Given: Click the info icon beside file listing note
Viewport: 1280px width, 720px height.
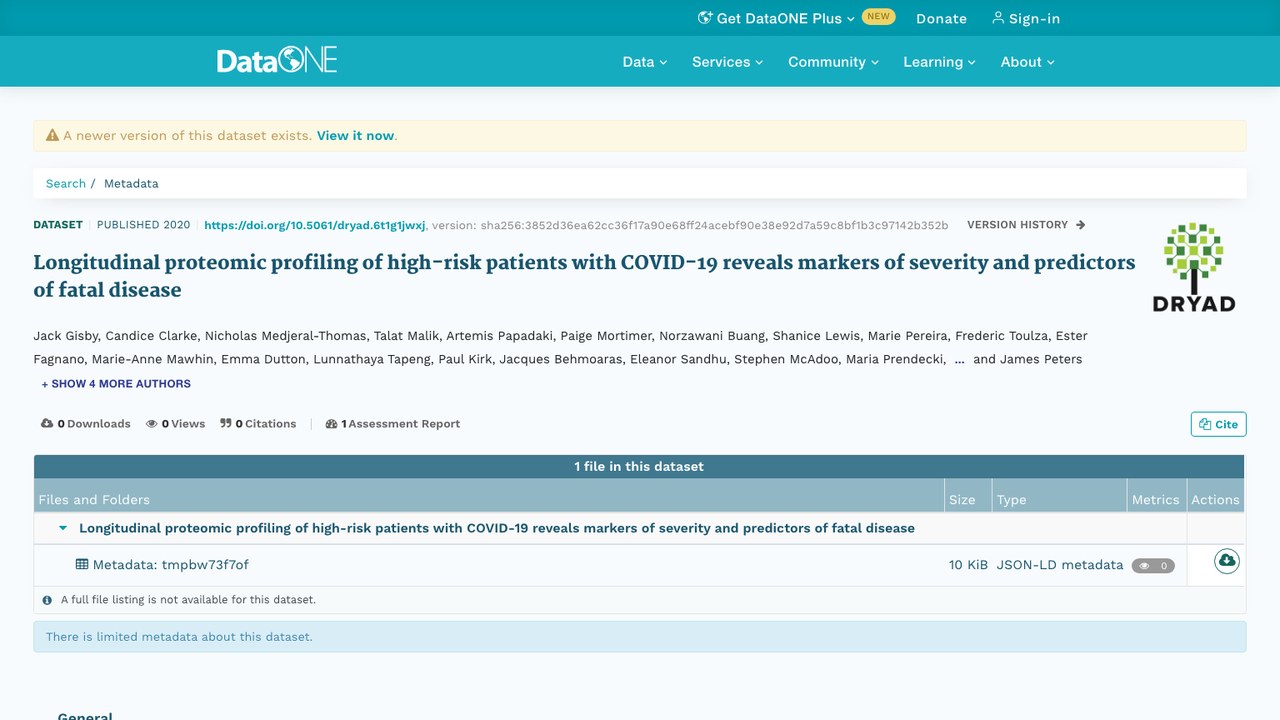Looking at the screenshot, I should [x=47, y=600].
